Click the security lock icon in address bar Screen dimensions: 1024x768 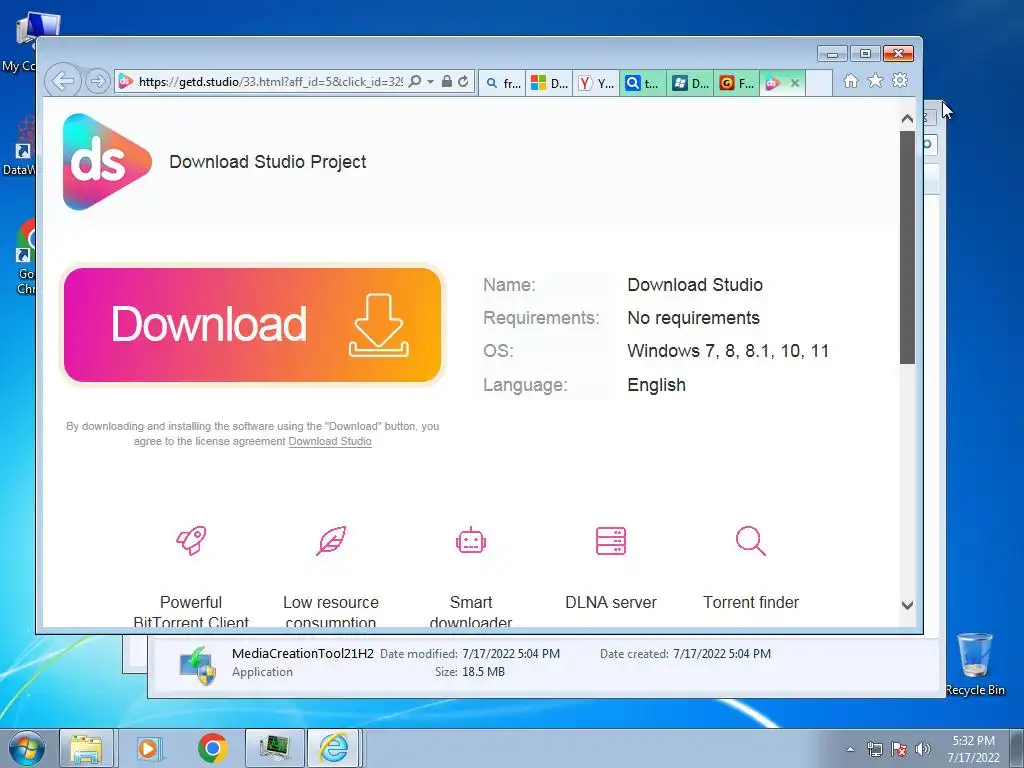pos(447,82)
